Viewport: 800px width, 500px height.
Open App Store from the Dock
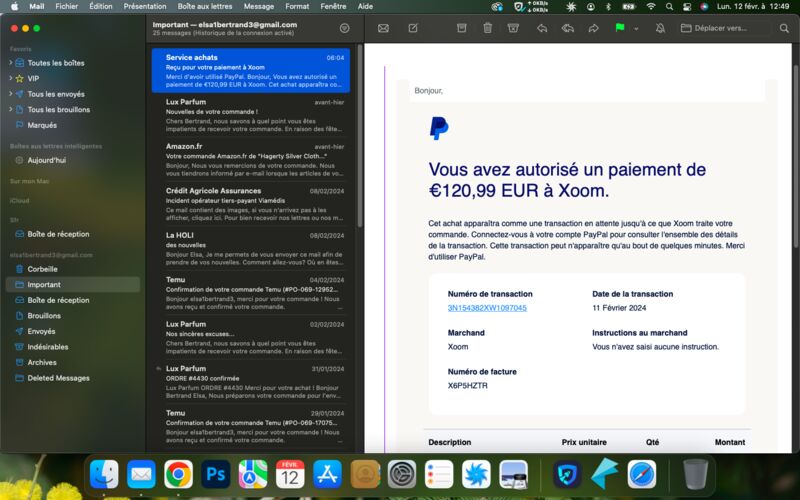click(x=327, y=474)
